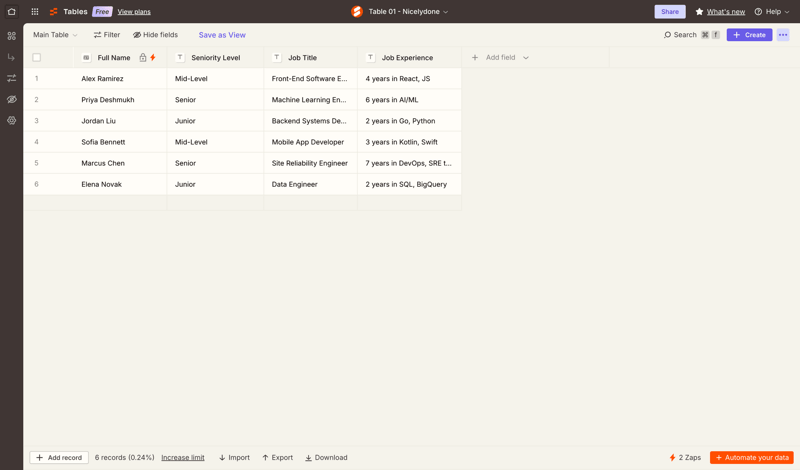Click the Job Experience text type icon
The image size is (800, 470).
tap(371, 57)
